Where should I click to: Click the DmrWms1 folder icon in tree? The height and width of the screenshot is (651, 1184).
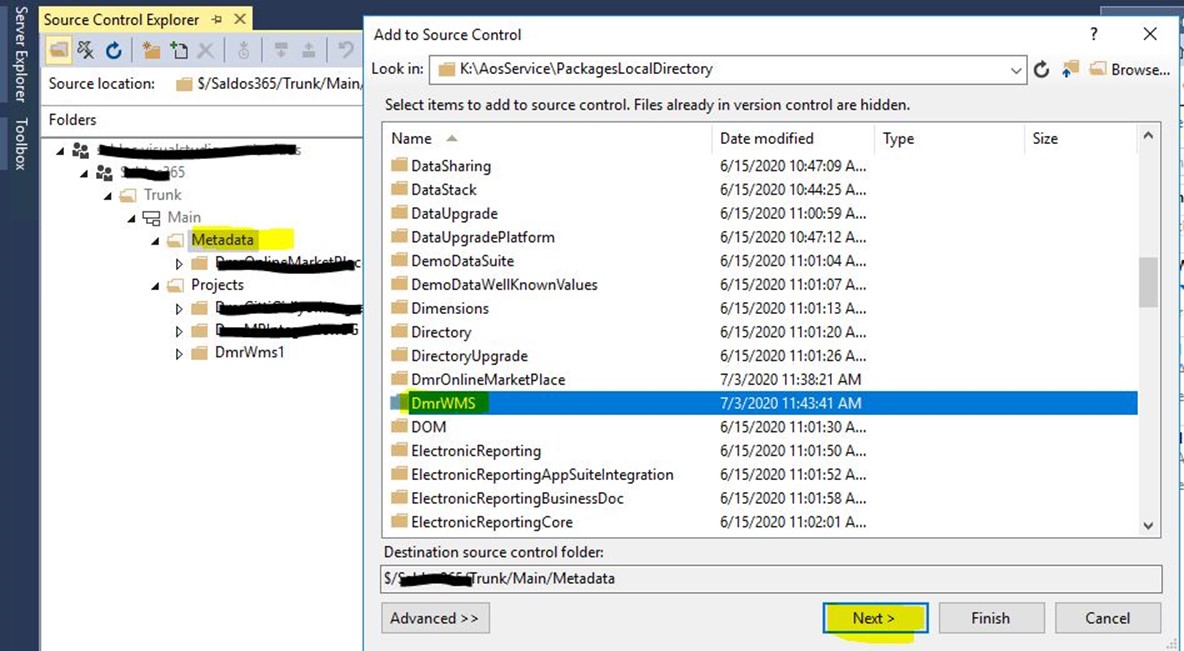click(199, 353)
